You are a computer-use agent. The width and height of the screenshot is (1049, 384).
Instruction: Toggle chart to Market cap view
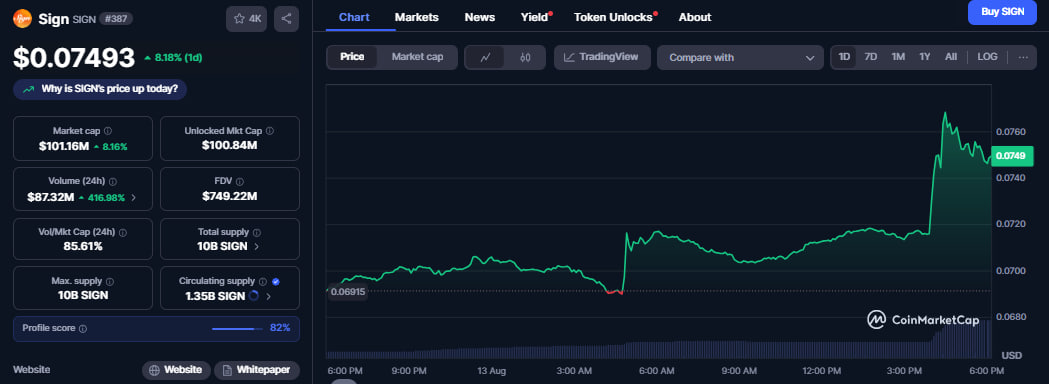[x=417, y=57]
